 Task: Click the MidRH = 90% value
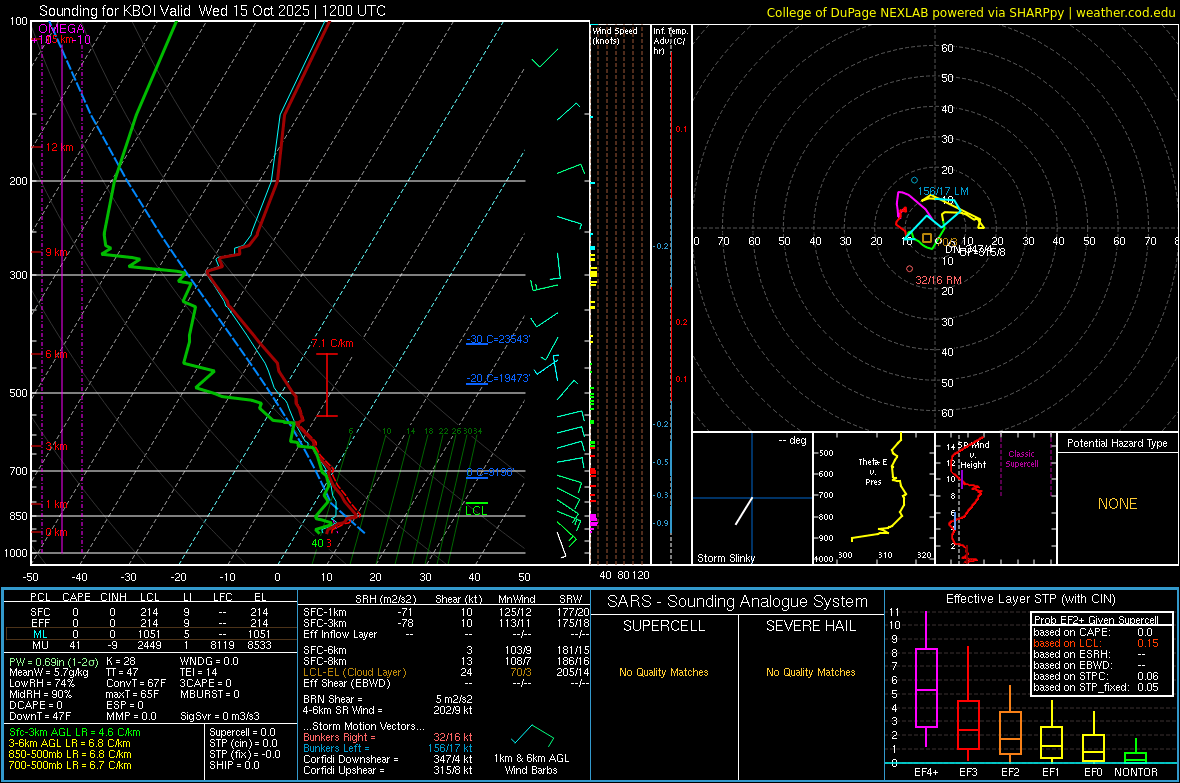point(41,694)
